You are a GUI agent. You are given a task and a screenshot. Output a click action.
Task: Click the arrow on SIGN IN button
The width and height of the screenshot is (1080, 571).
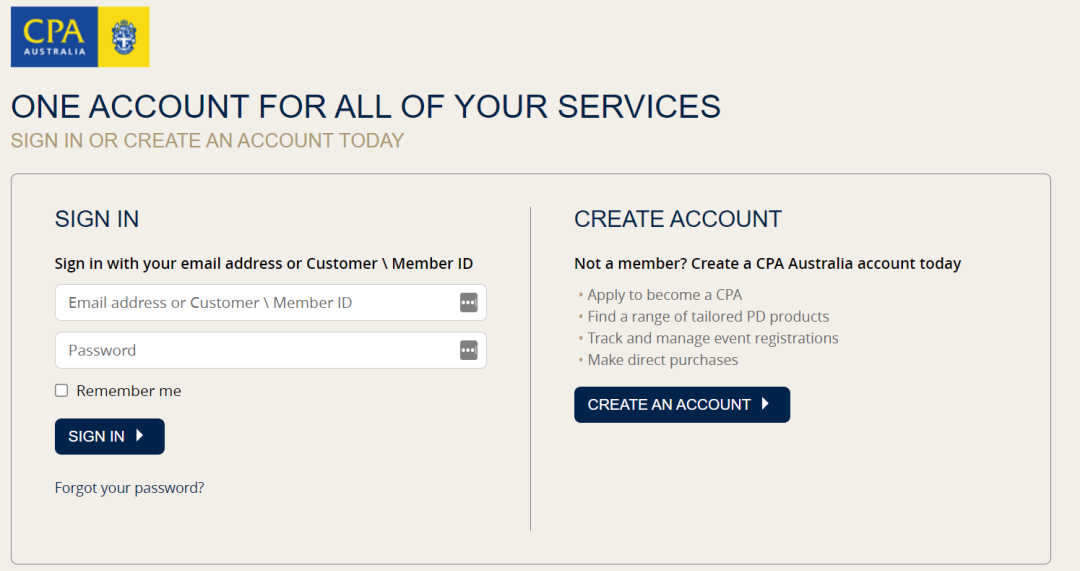coord(140,435)
